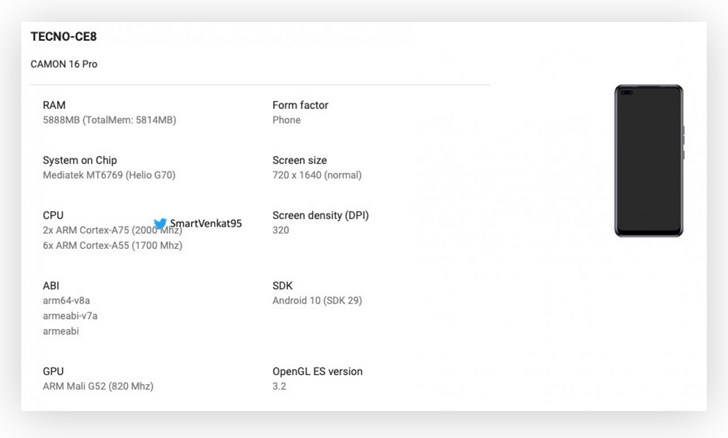Click the Form factor heading
Viewport: 728px width, 438px height.
[x=300, y=105]
